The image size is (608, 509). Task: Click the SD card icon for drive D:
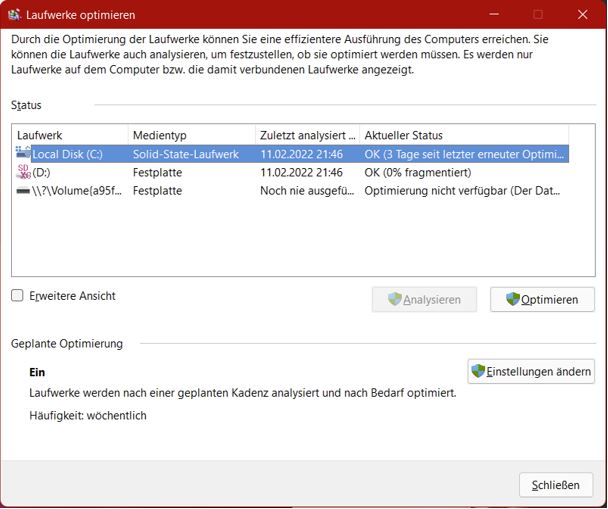pyautogui.click(x=23, y=172)
